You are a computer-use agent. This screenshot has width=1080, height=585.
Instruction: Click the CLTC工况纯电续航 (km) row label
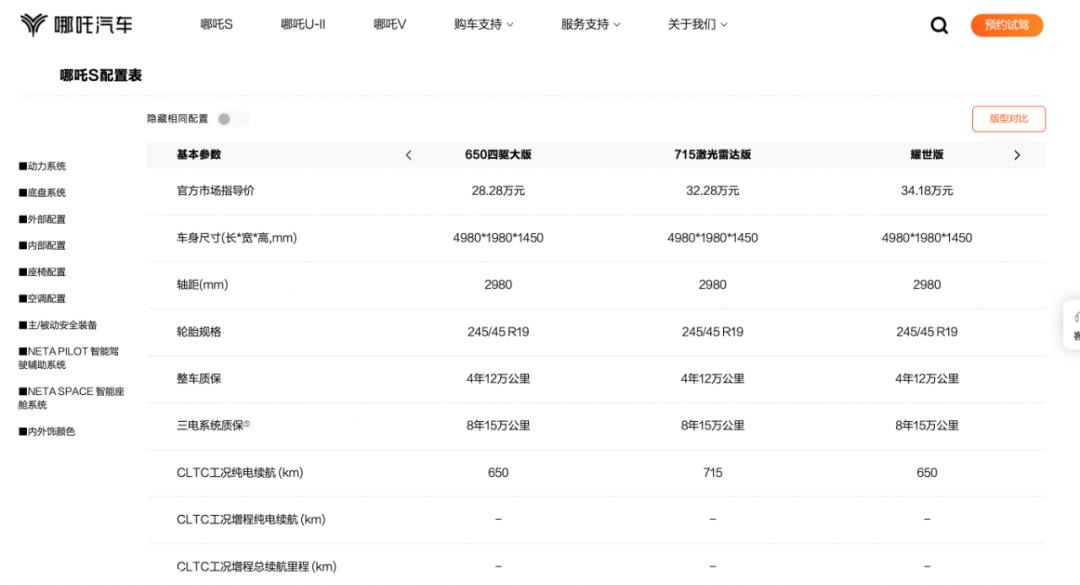click(x=240, y=473)
